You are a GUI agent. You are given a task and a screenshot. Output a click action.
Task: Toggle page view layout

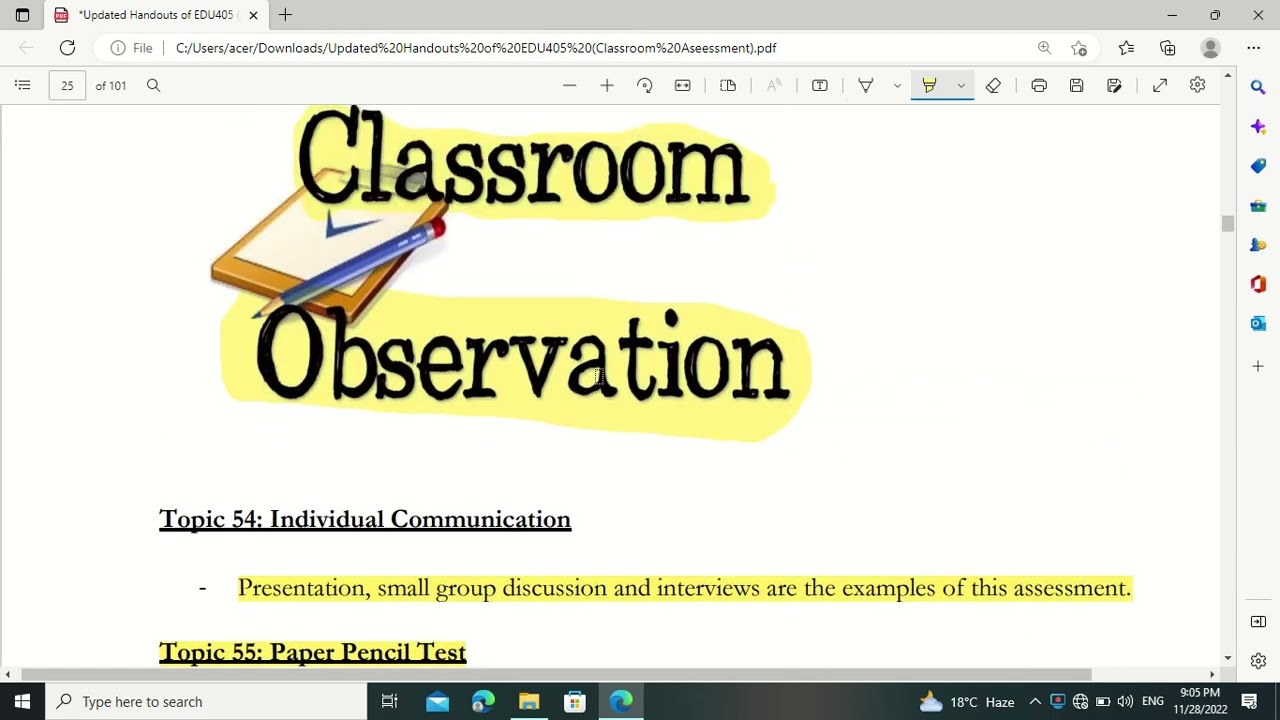click(728, 85)
